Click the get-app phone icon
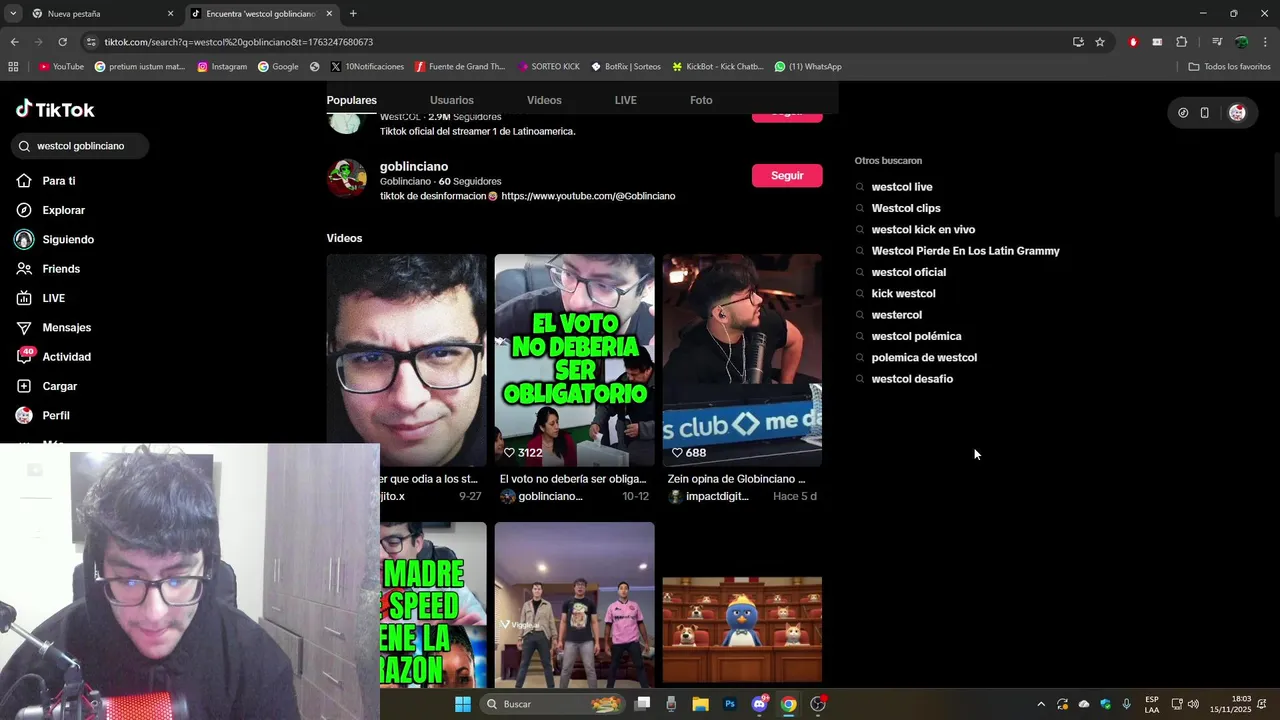Image resolution: width=1280 pixels, height=720 pixels. click(x=1205, y=113)
